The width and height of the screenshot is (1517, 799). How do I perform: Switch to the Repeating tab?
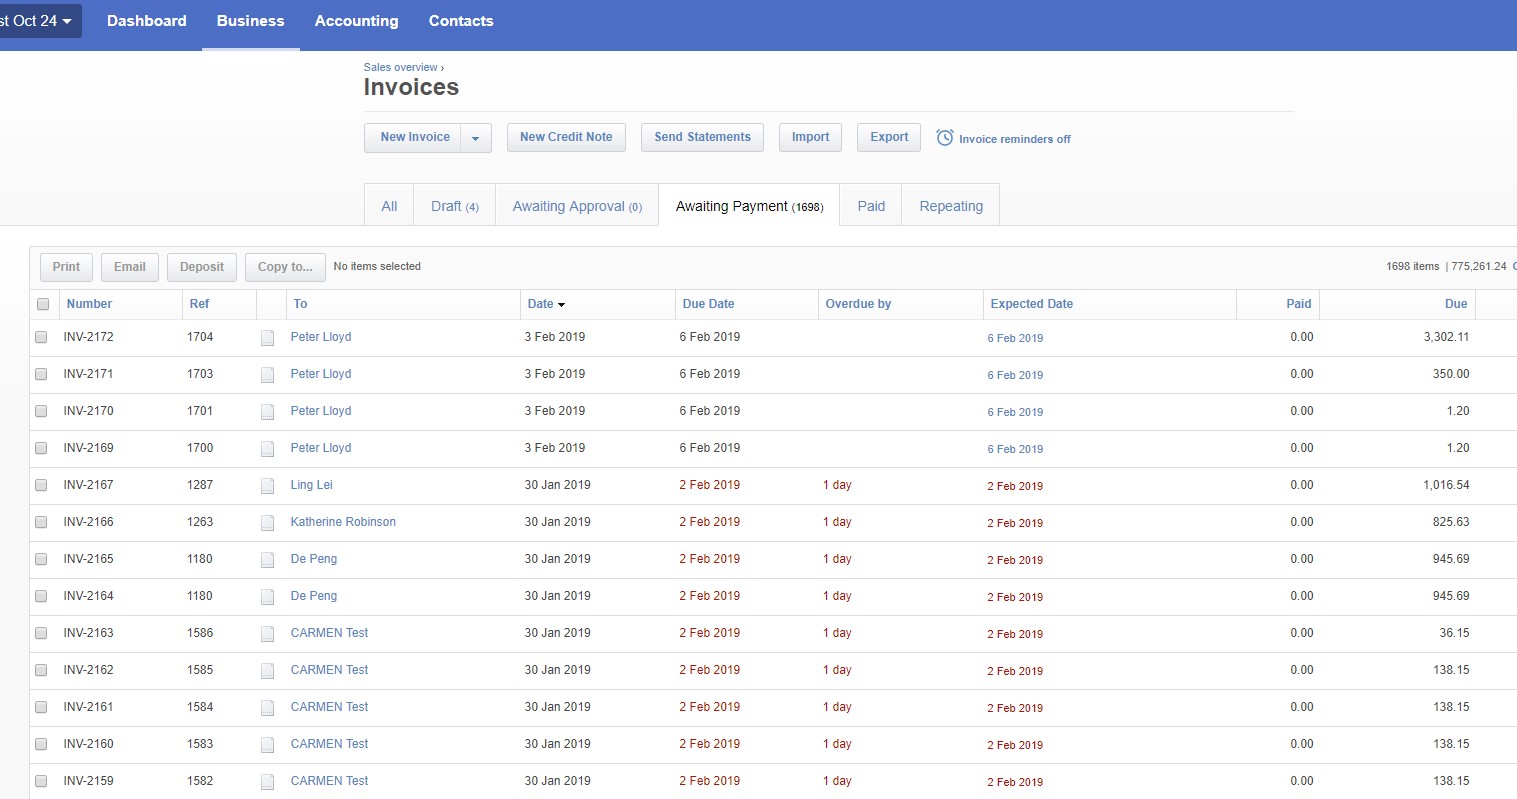point(951,206)
